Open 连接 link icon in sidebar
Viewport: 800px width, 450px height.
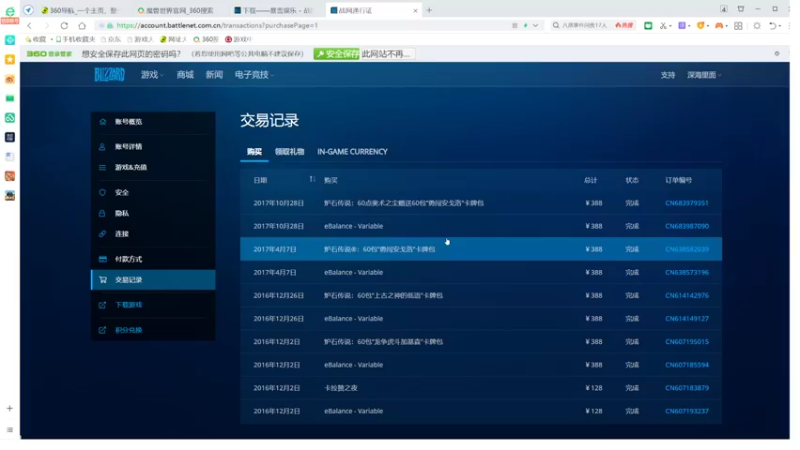pos(102,234)
